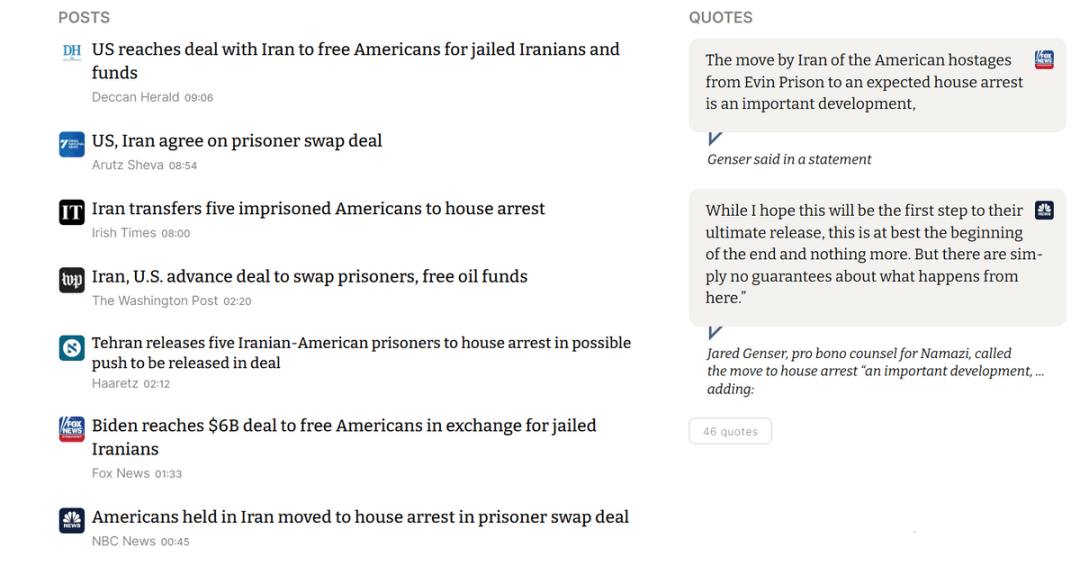Open 'US, Iran agree on prisoner swap deal'
Screen dimensions: 1080x565
coord(237,141)
